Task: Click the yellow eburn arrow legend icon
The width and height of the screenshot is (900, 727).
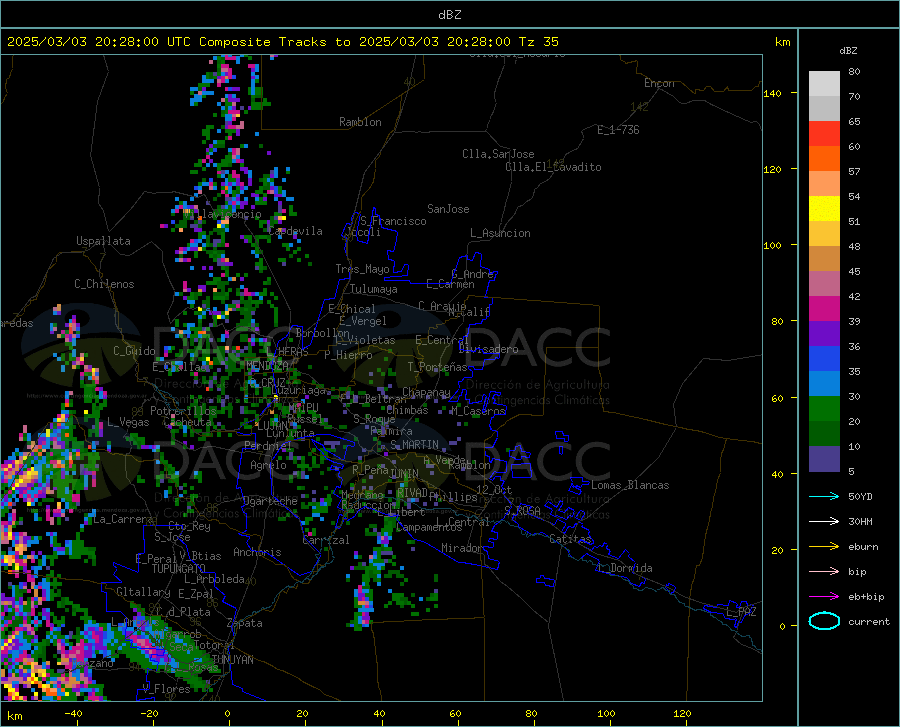Action: pos(824,546)
